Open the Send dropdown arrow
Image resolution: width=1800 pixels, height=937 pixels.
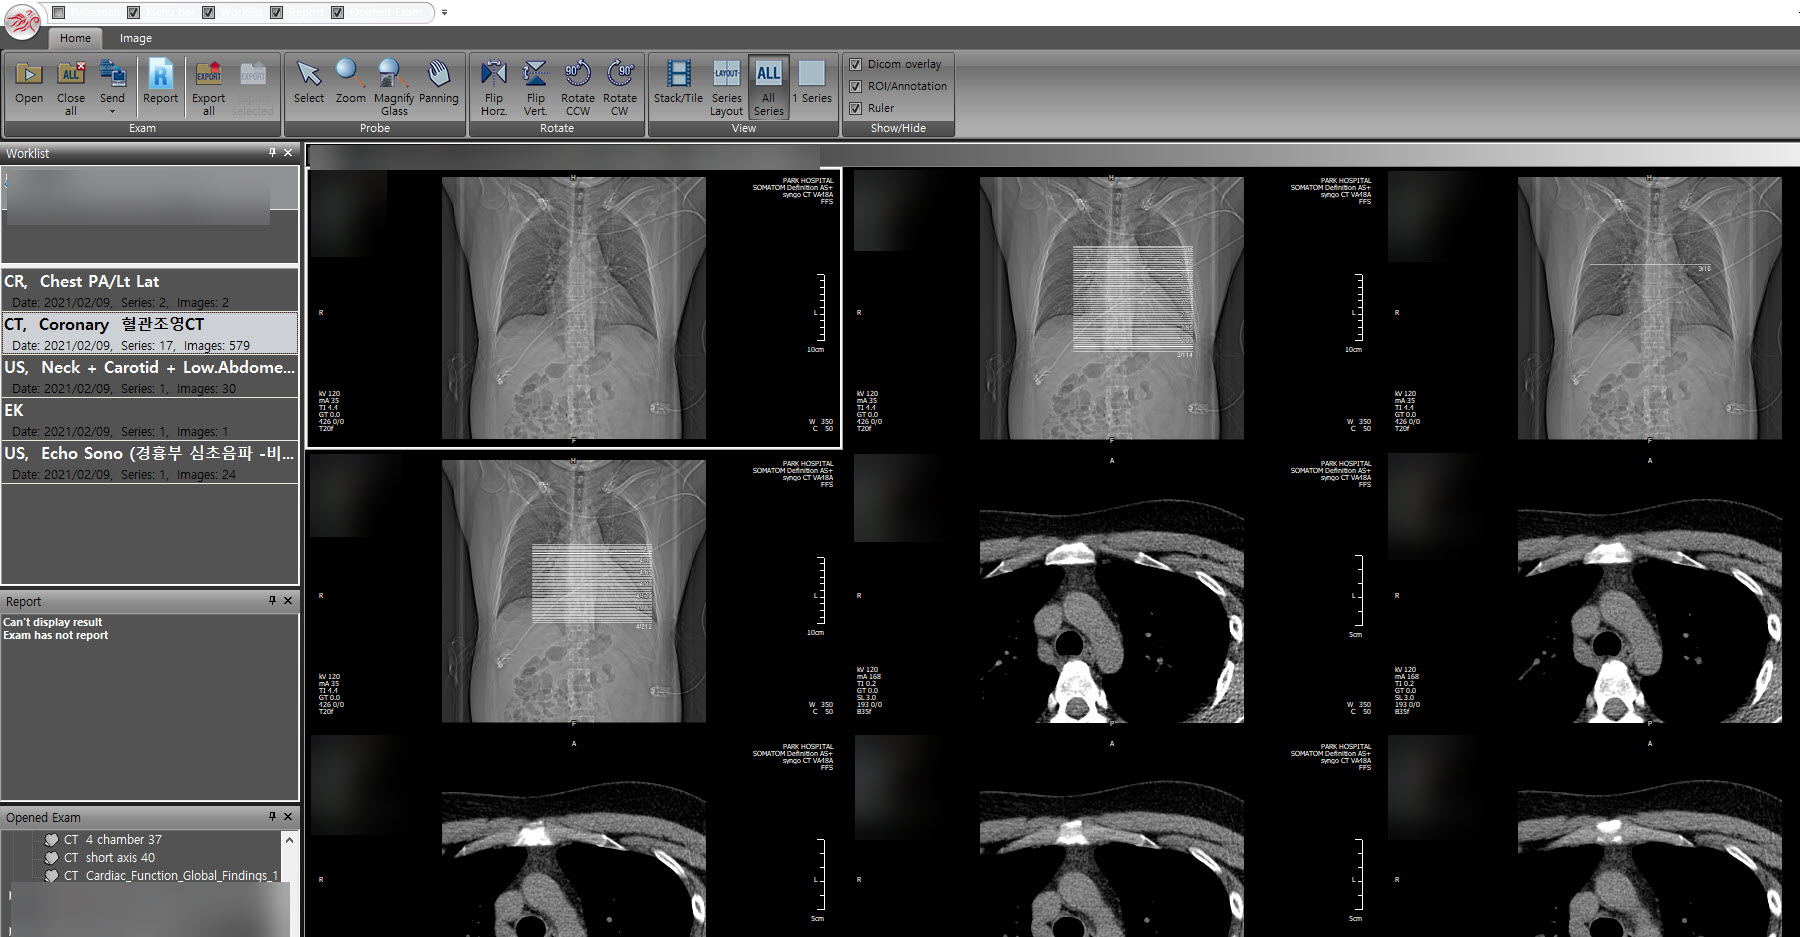[x=112, y=111]
